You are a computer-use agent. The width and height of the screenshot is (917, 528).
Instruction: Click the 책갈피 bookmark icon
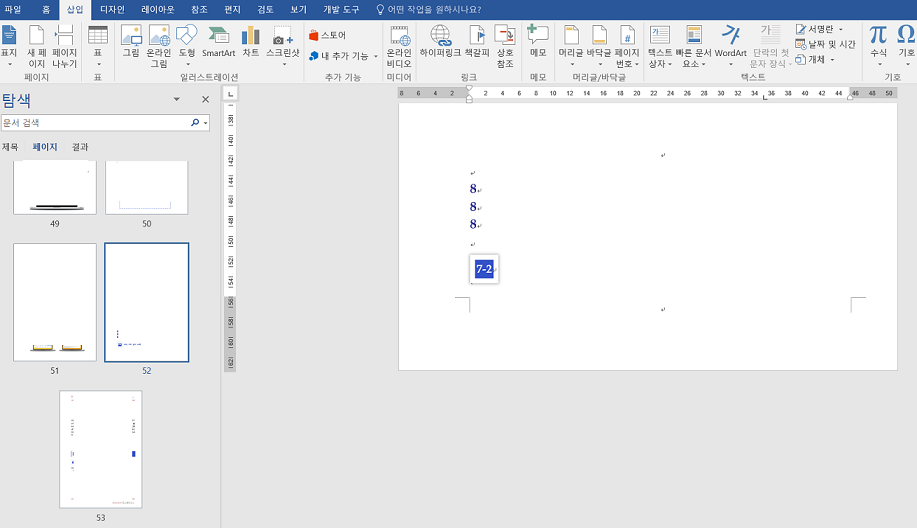pyautogui.click(x=477, y=41)
